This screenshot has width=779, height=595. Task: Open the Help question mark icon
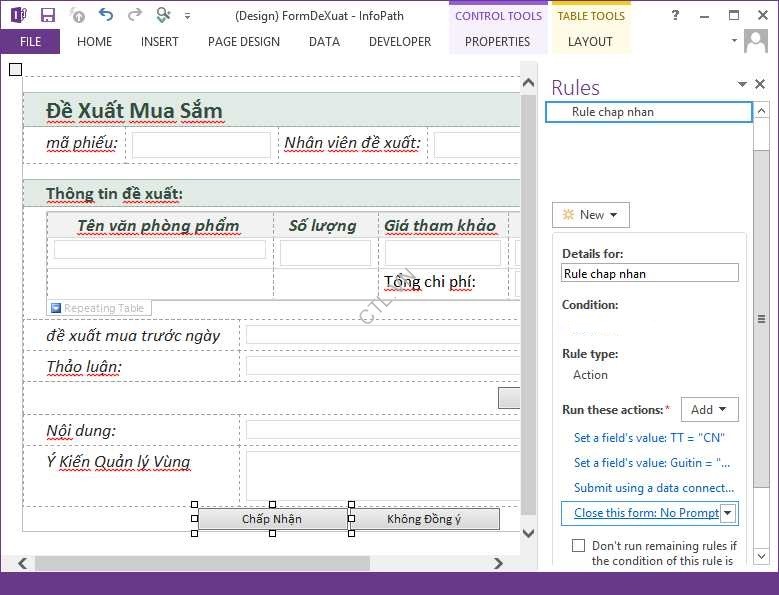[675, 15]
